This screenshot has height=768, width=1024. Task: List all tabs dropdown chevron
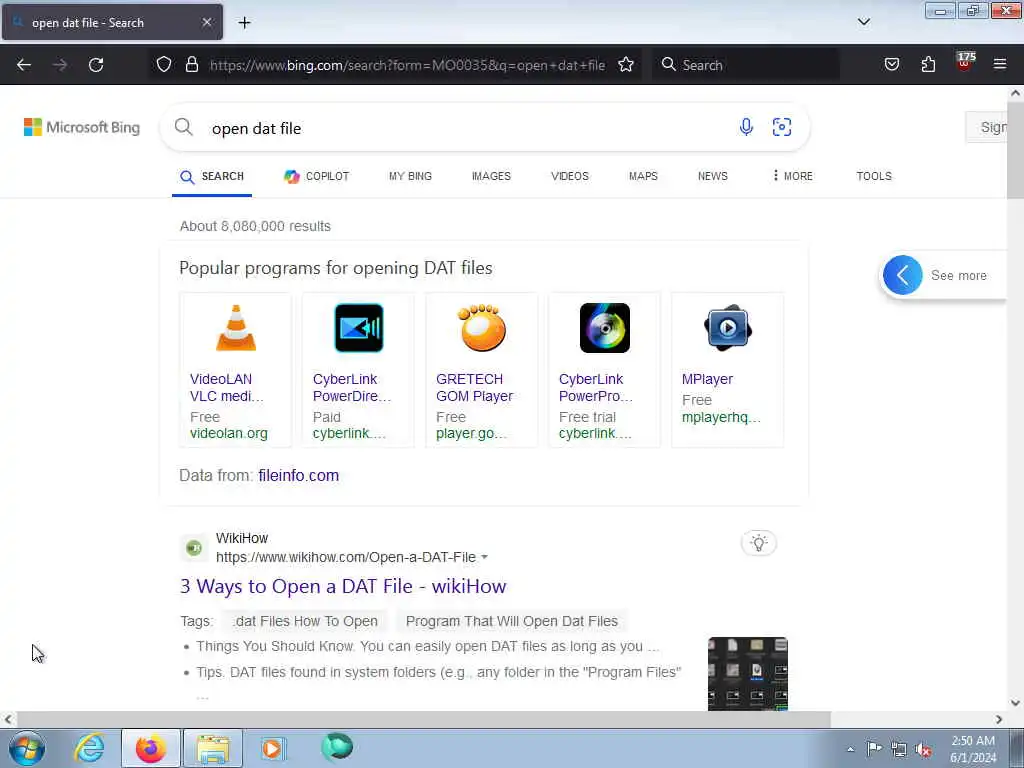864,22
